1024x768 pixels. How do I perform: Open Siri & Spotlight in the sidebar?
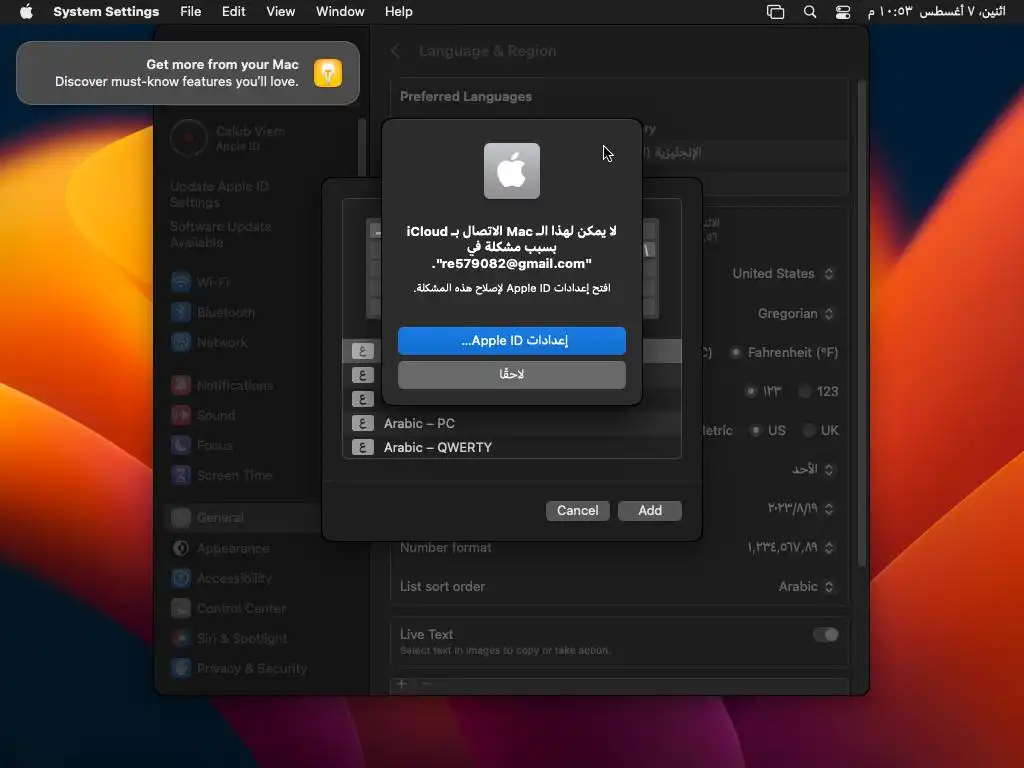[x=229, y=639]
